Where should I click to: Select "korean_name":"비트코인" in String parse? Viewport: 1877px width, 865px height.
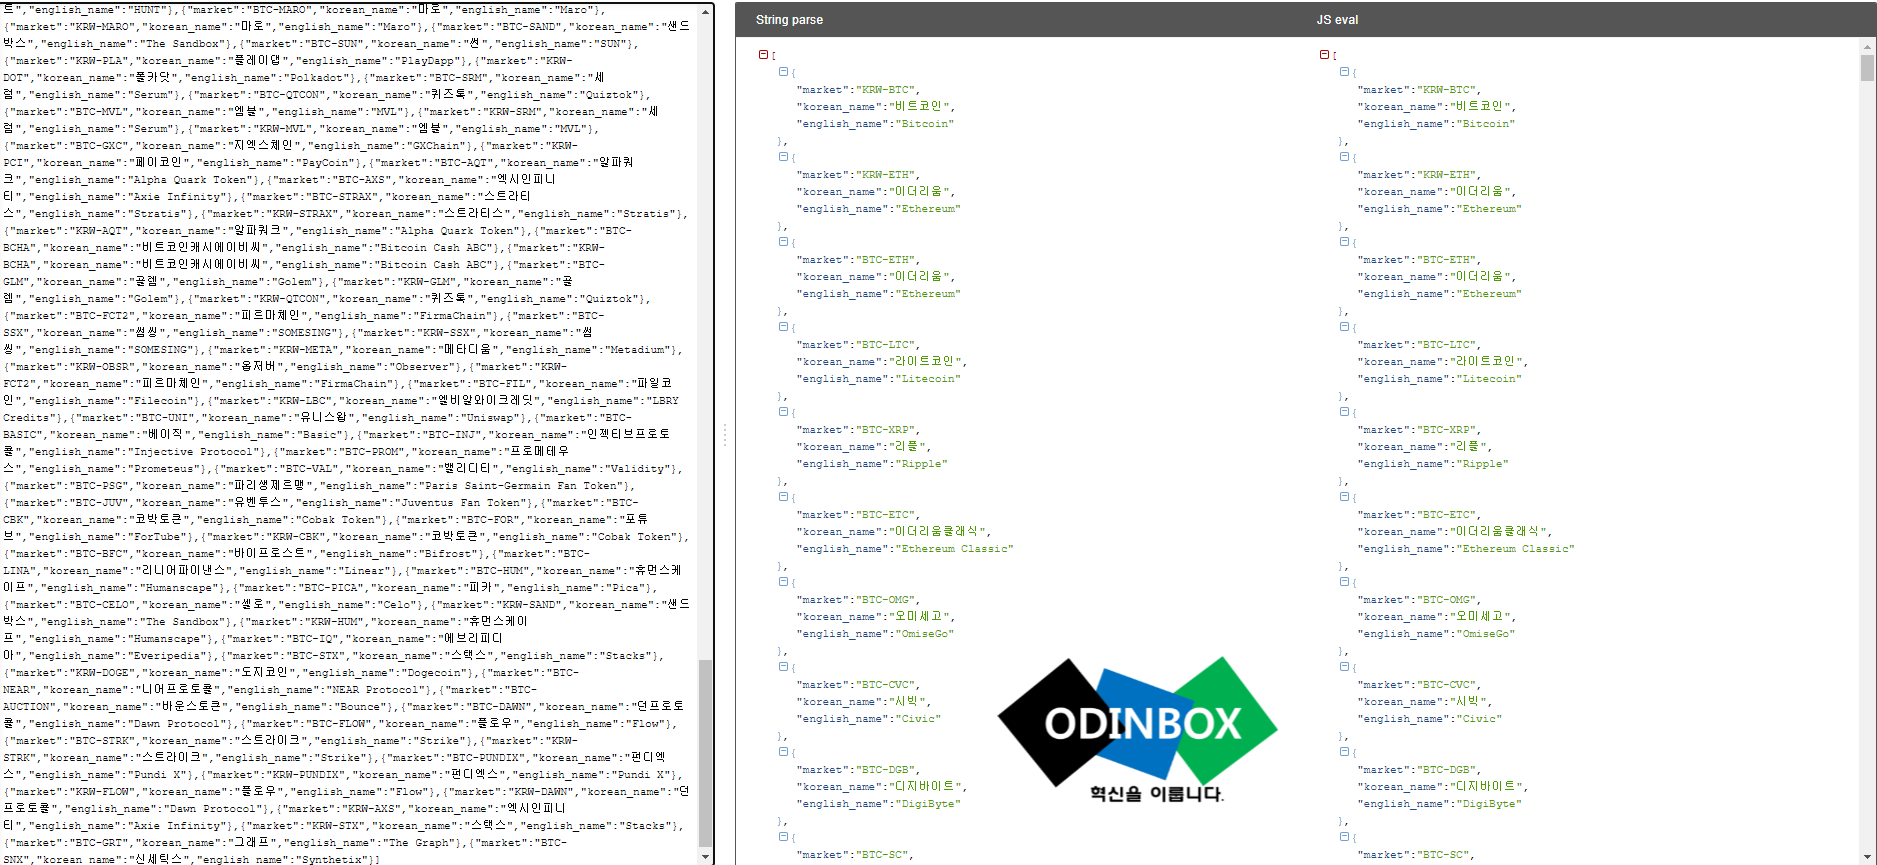point(876,106)
